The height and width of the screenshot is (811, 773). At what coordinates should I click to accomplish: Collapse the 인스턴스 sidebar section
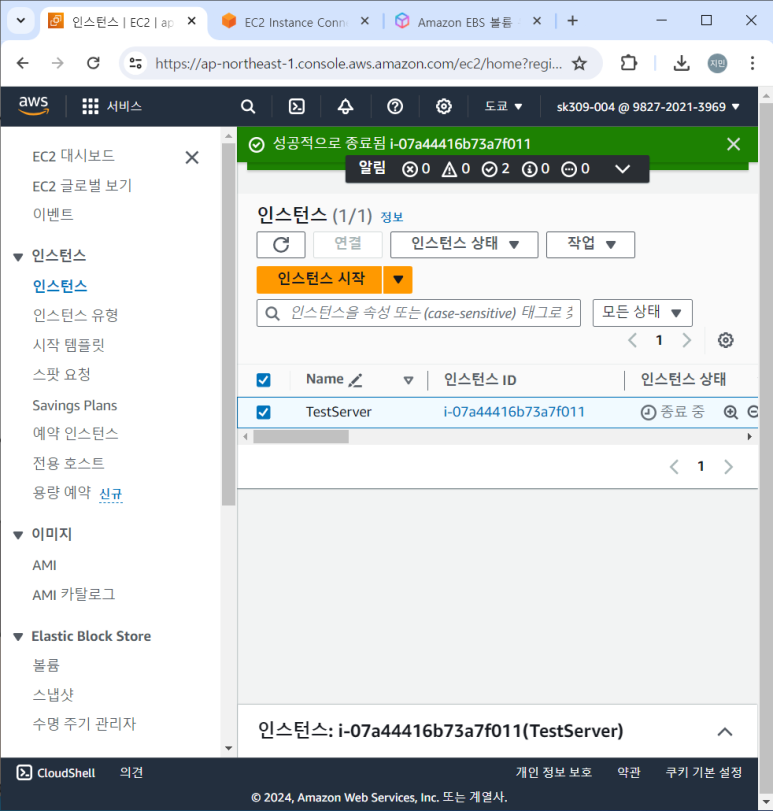pos(18,257)
